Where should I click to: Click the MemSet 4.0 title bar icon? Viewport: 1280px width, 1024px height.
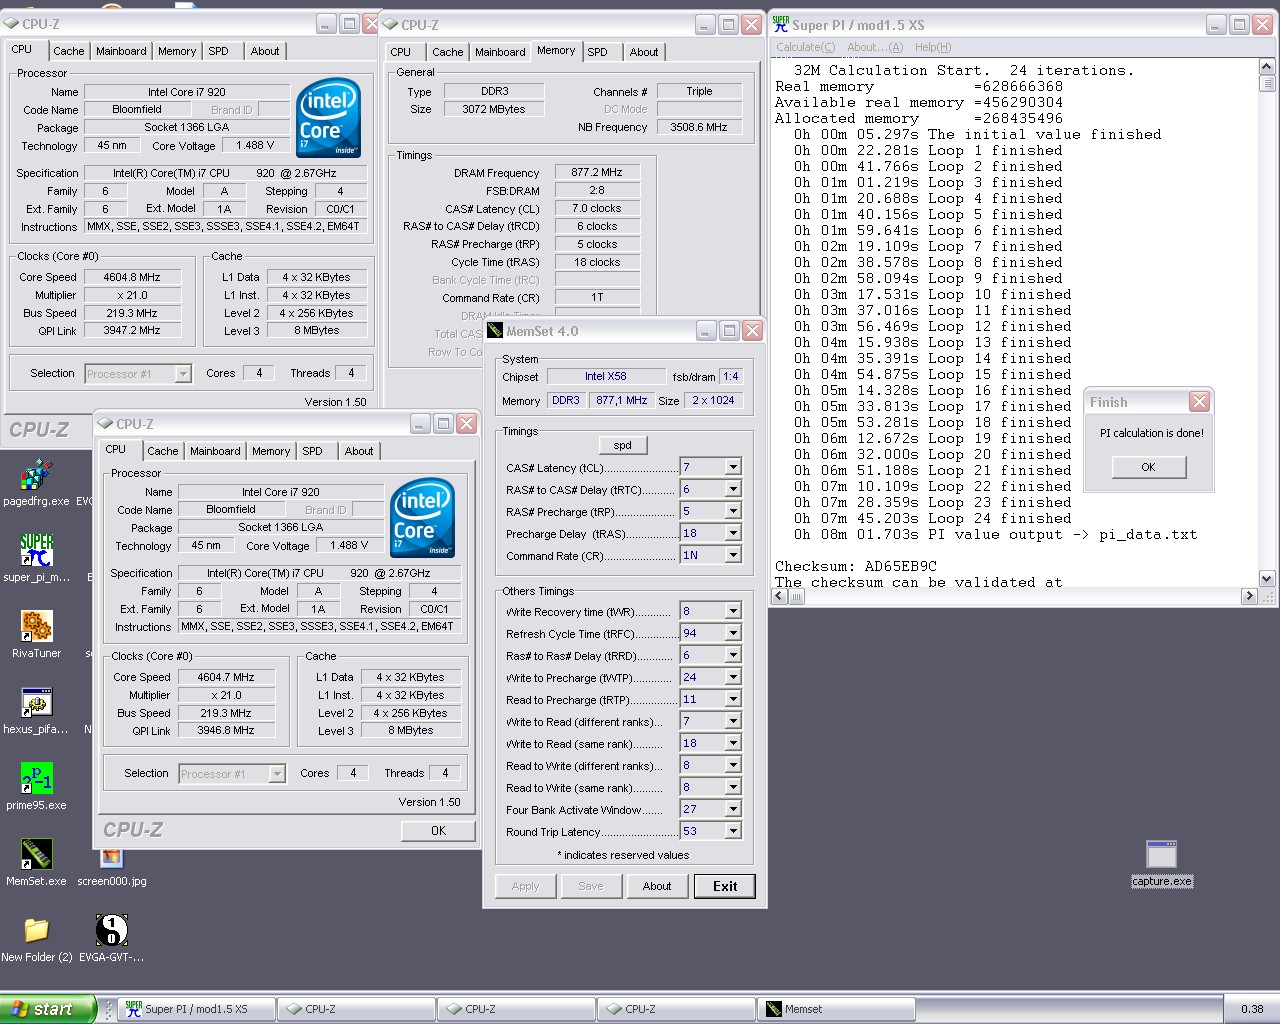click(495, 331)
